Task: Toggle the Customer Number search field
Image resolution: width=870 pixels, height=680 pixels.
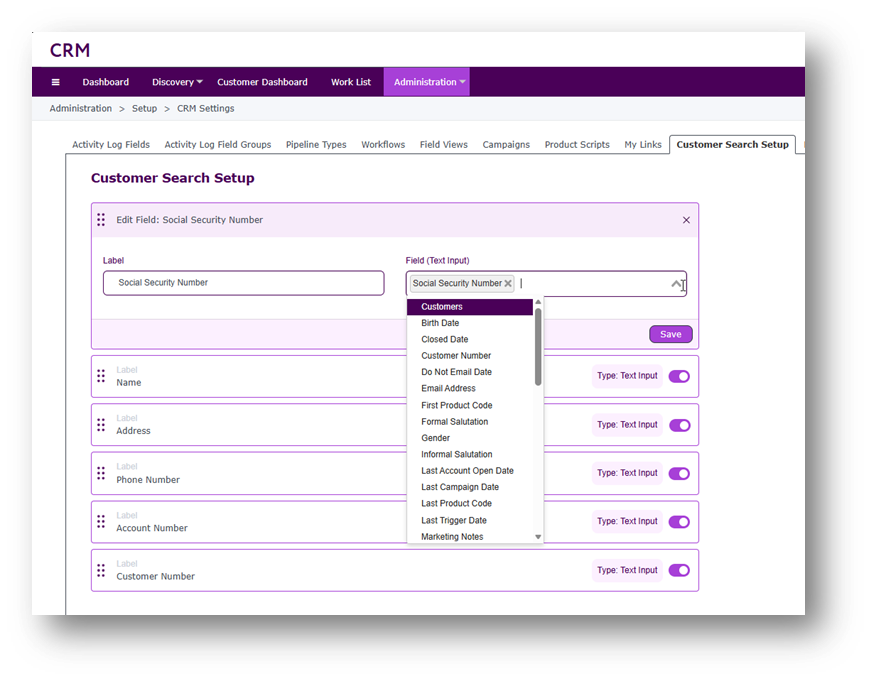Action: (x=679, y=570)
